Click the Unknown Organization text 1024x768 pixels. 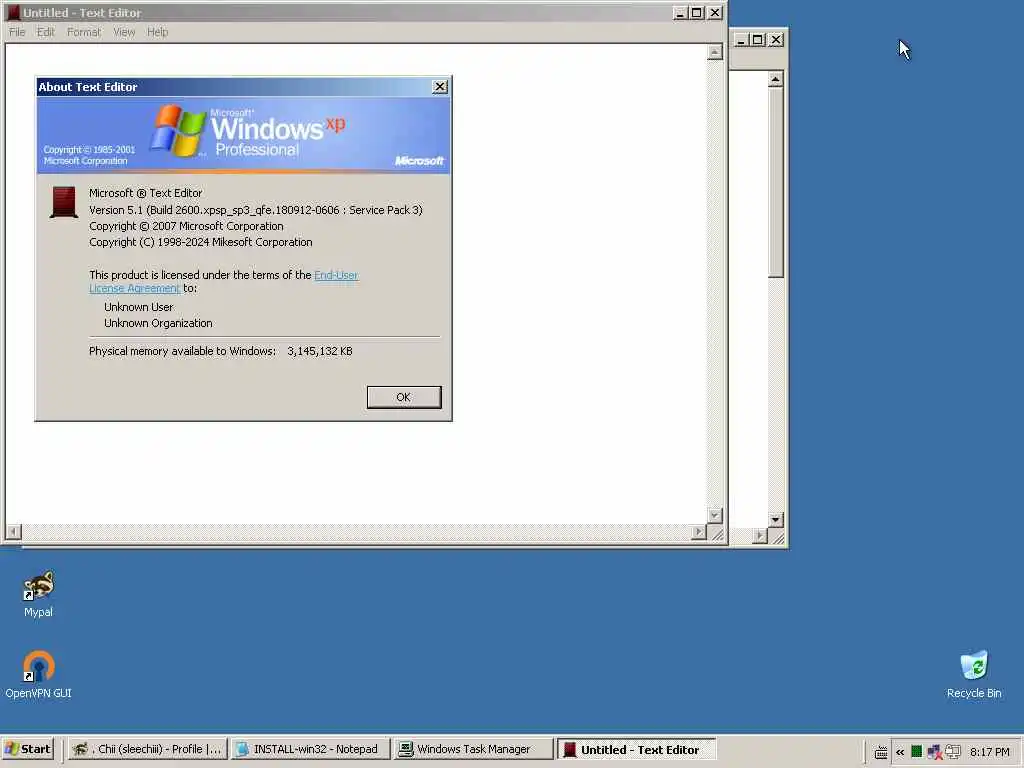[x=158, y=323]
